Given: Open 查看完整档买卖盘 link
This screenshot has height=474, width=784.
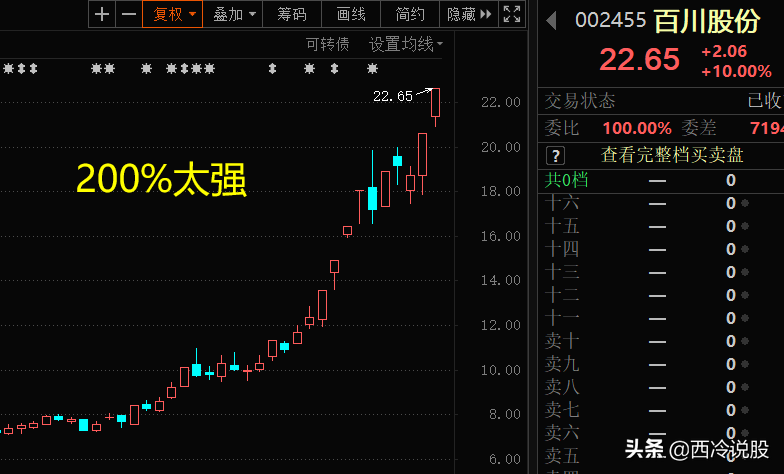Looking at the screenshot, I should pyautogui.click(x=672, y=155).
